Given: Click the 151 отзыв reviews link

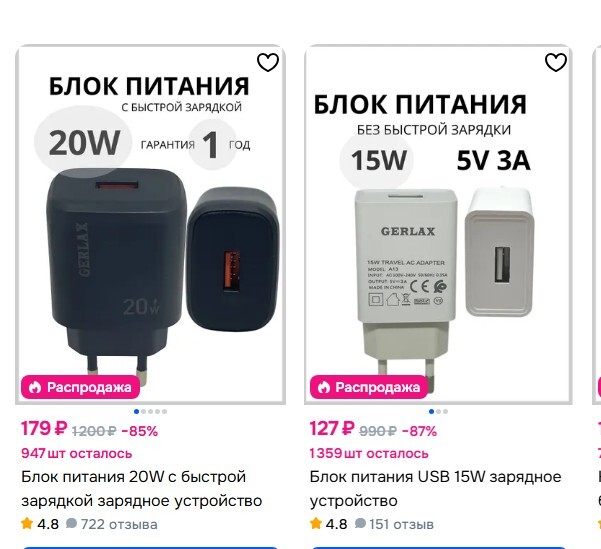Looking at the screenshot, I should [401, 524].
